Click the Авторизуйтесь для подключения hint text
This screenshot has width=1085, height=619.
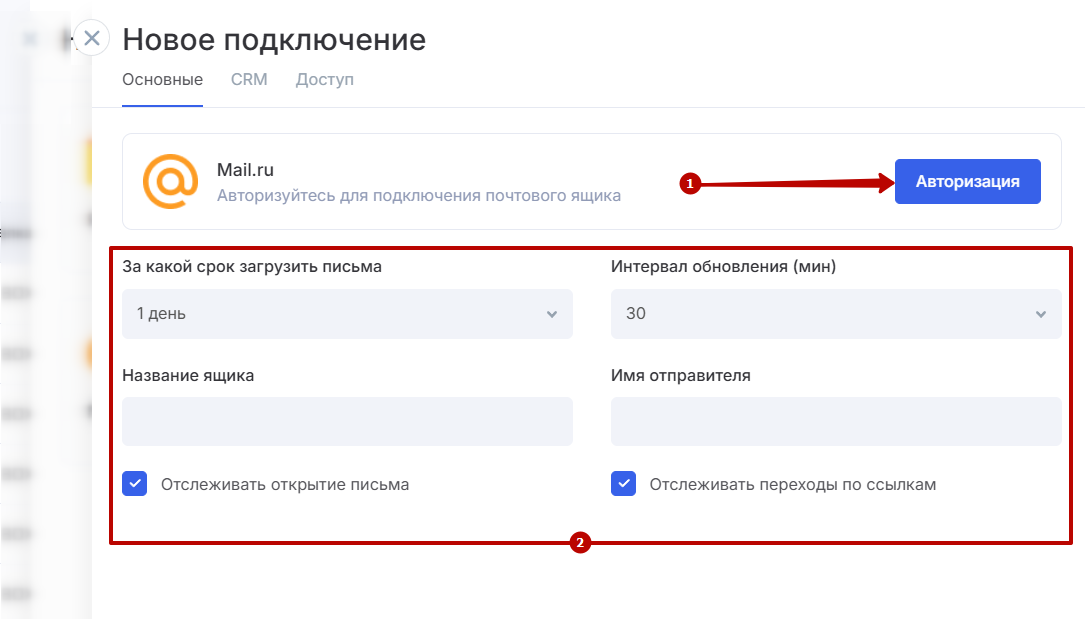[418, 196]
